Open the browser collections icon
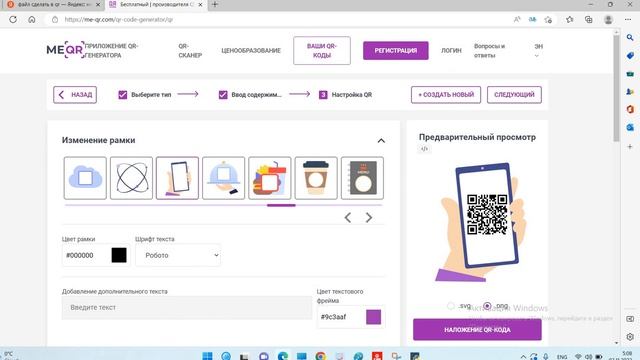Viewport: 640px width, 360px height. 589,19
